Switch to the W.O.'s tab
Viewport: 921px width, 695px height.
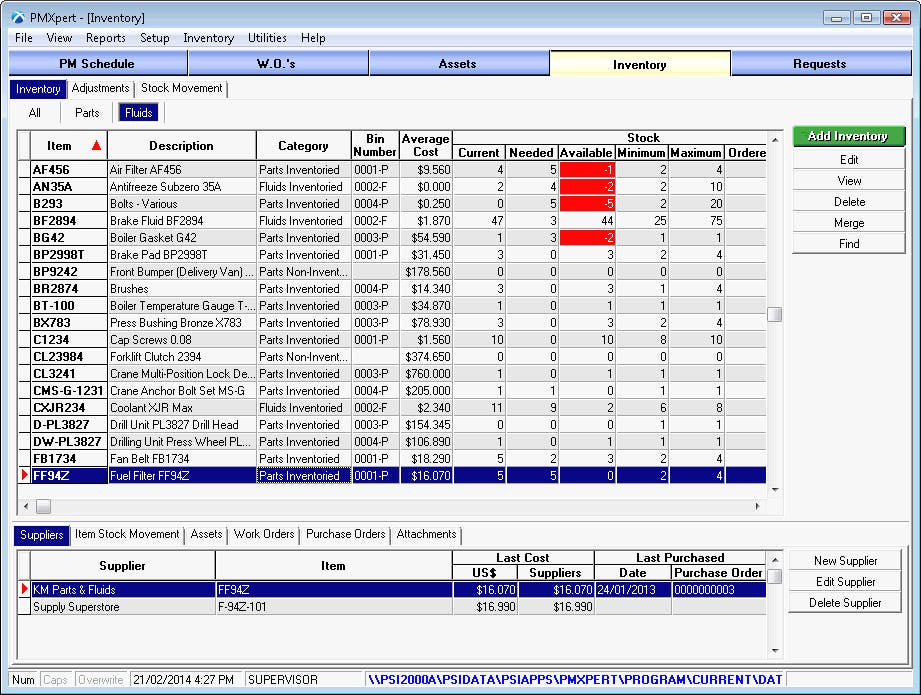tap(277, 63)
